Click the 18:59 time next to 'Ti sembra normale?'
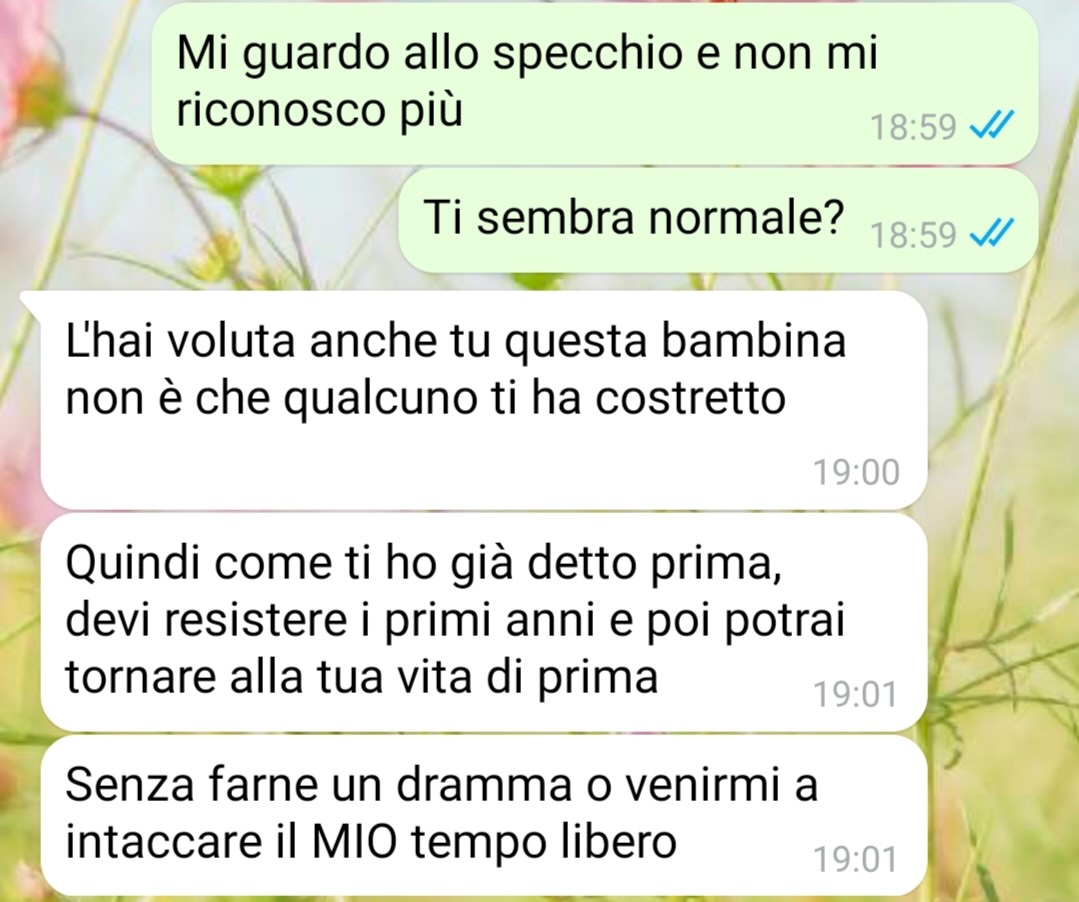This screenshot has height=902, width=1079. [913, 235]
